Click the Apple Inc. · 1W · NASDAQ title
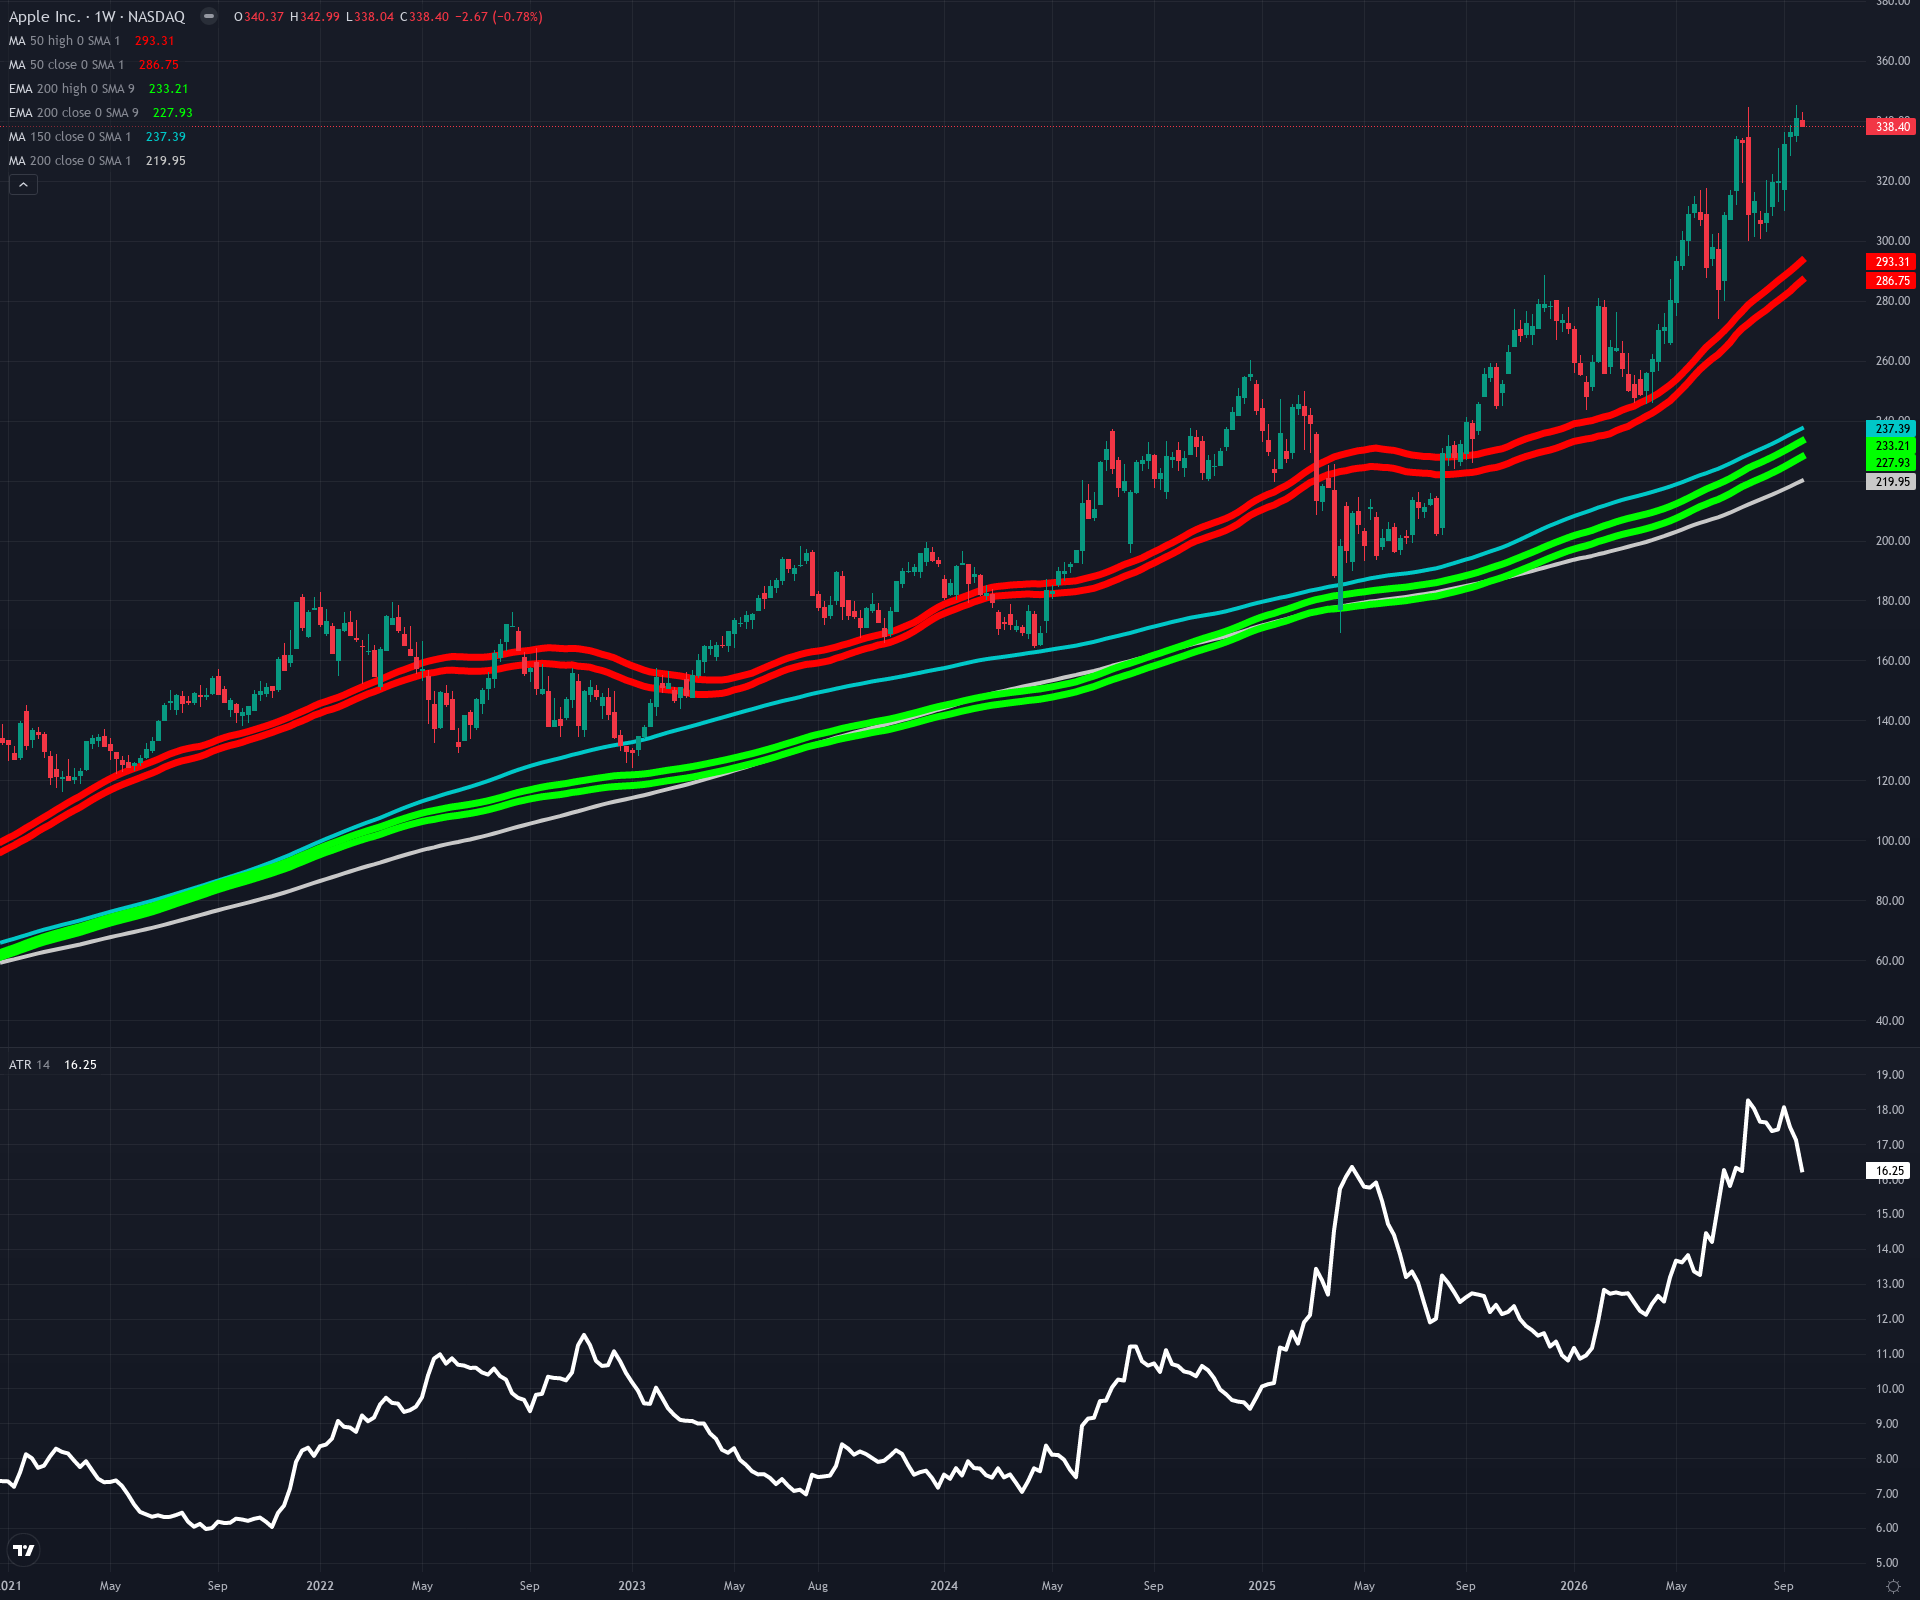 tap(97, 17)
